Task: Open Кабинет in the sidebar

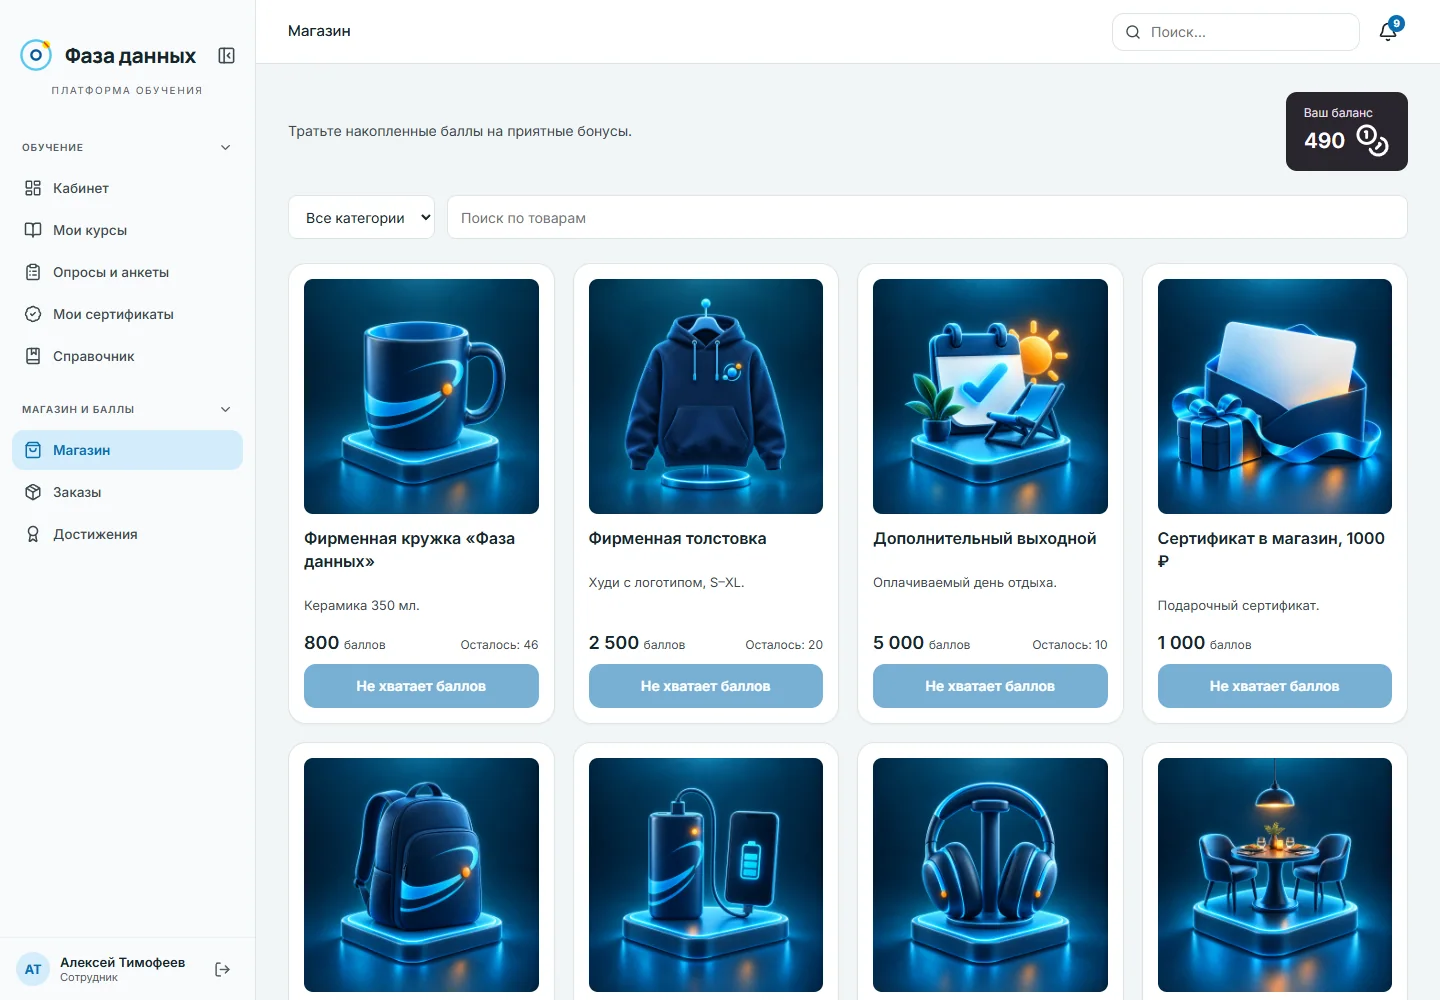Action: coord(127,188)
